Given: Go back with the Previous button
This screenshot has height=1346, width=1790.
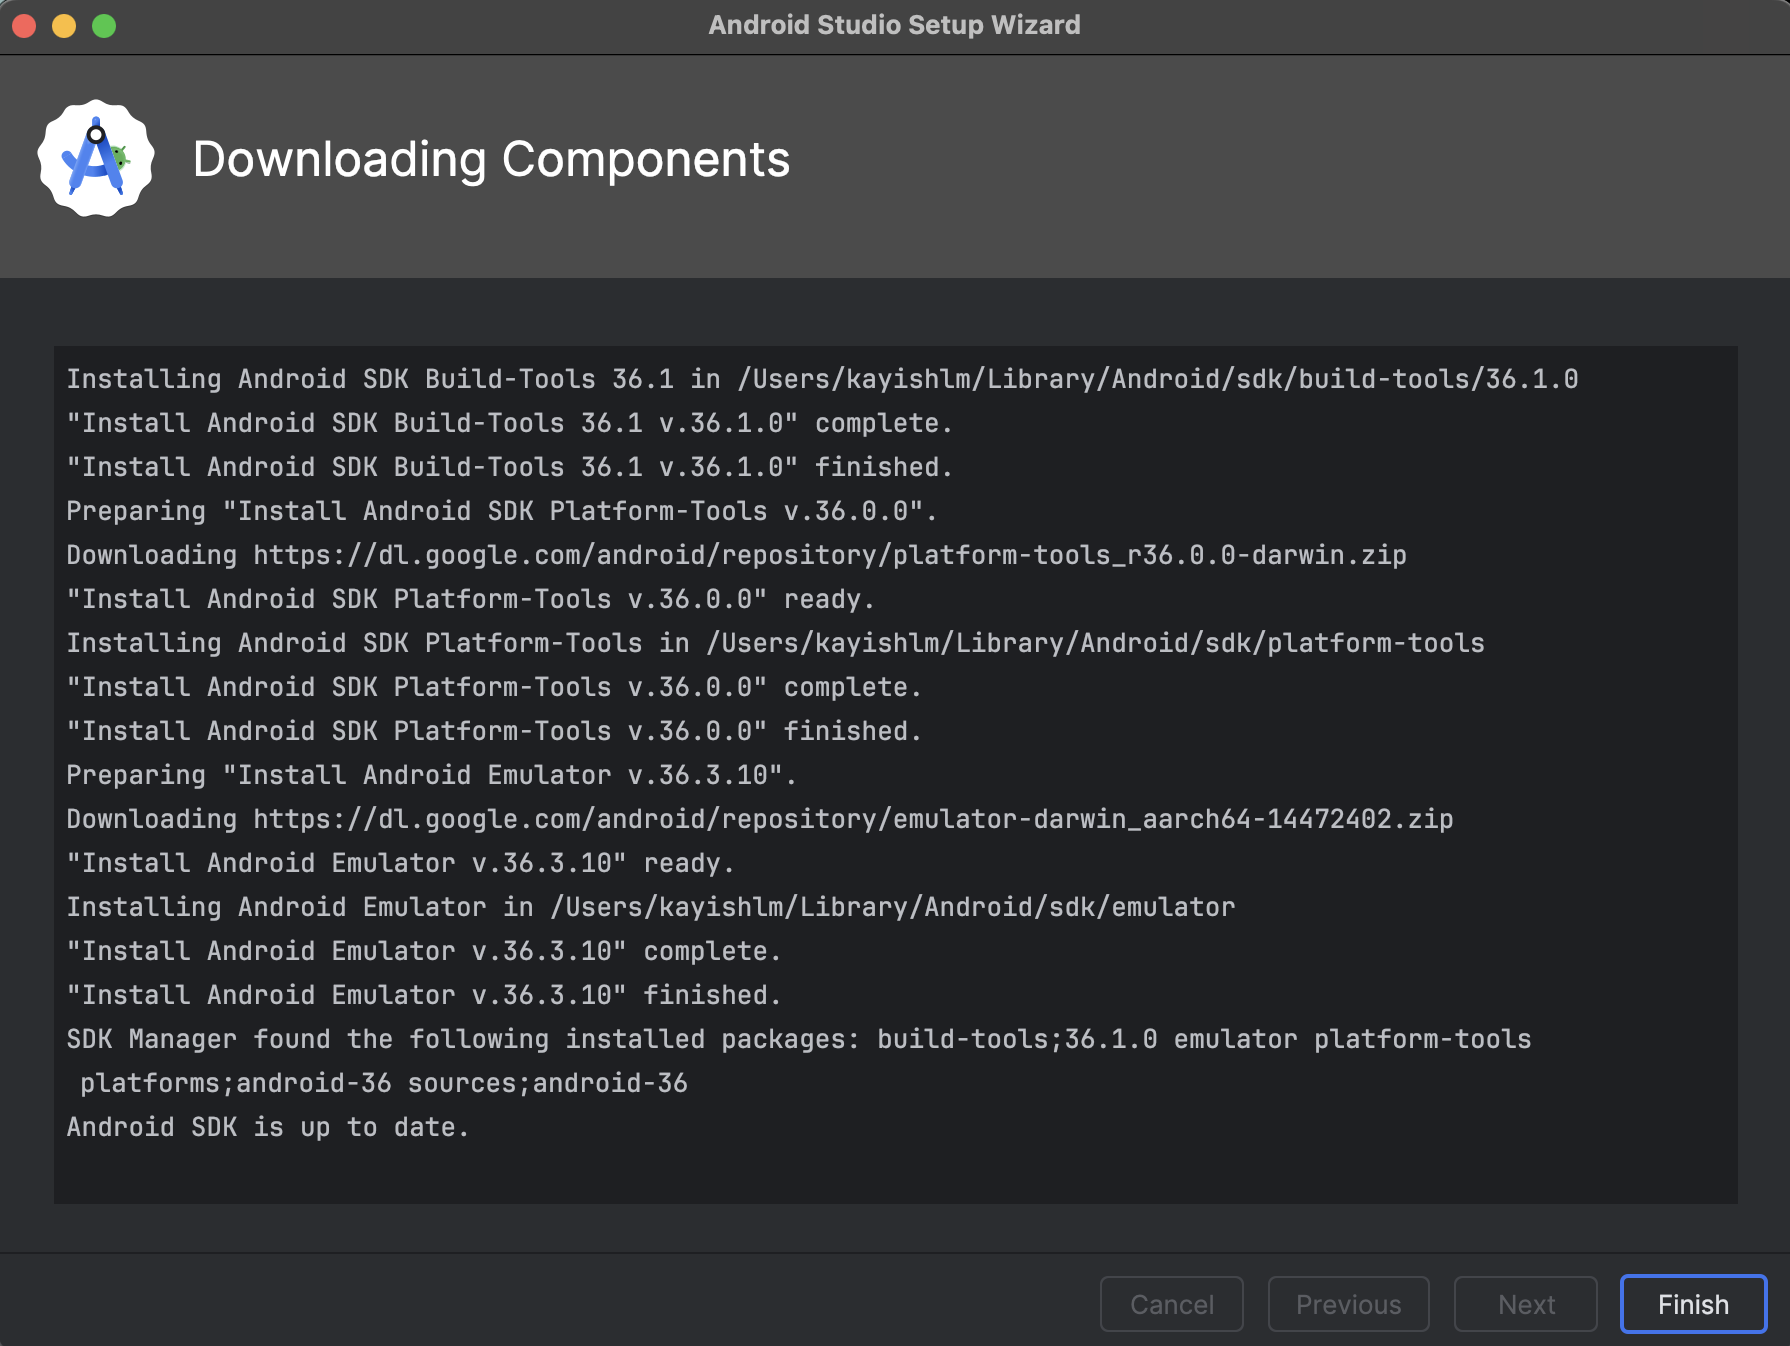Looking at the screenshot, I should coord(1348,1304).
